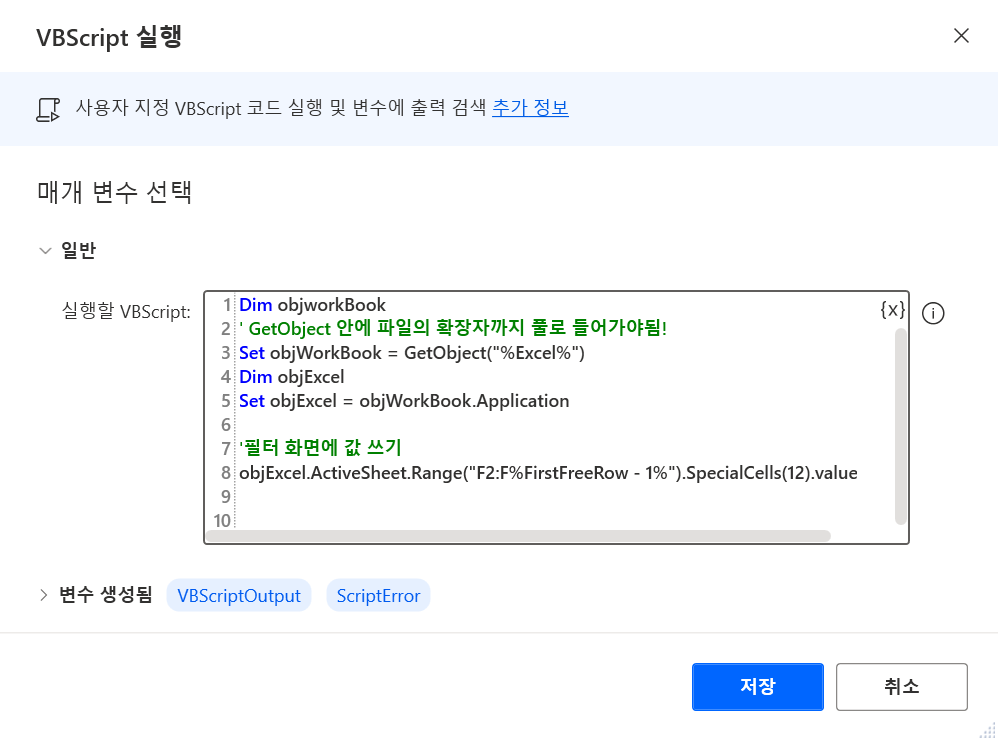Expand the 변수 생성됨 section
Viewport: 998px width, 741px height.
[x=43, y=595]
